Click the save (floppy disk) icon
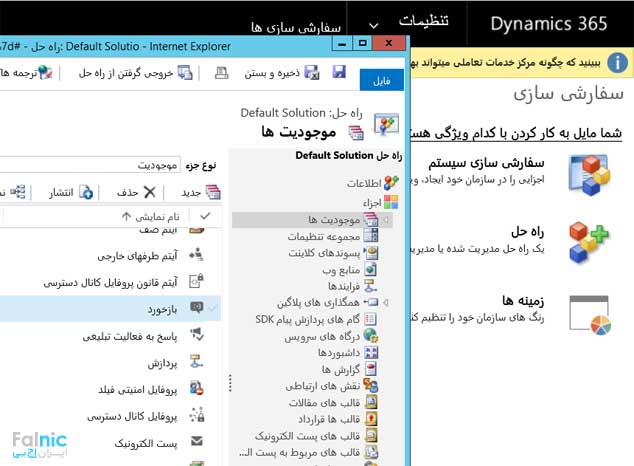This screenshot has height=466, width=634. (x=339, y=72)
